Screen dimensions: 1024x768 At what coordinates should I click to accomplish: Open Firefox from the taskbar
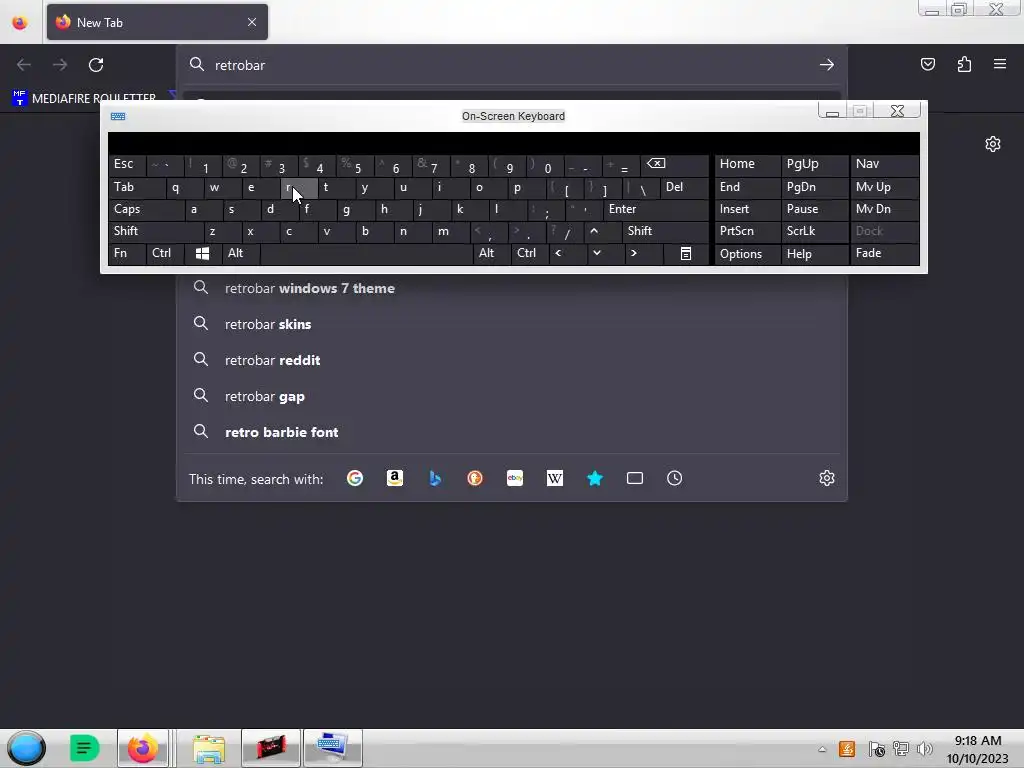142,748
